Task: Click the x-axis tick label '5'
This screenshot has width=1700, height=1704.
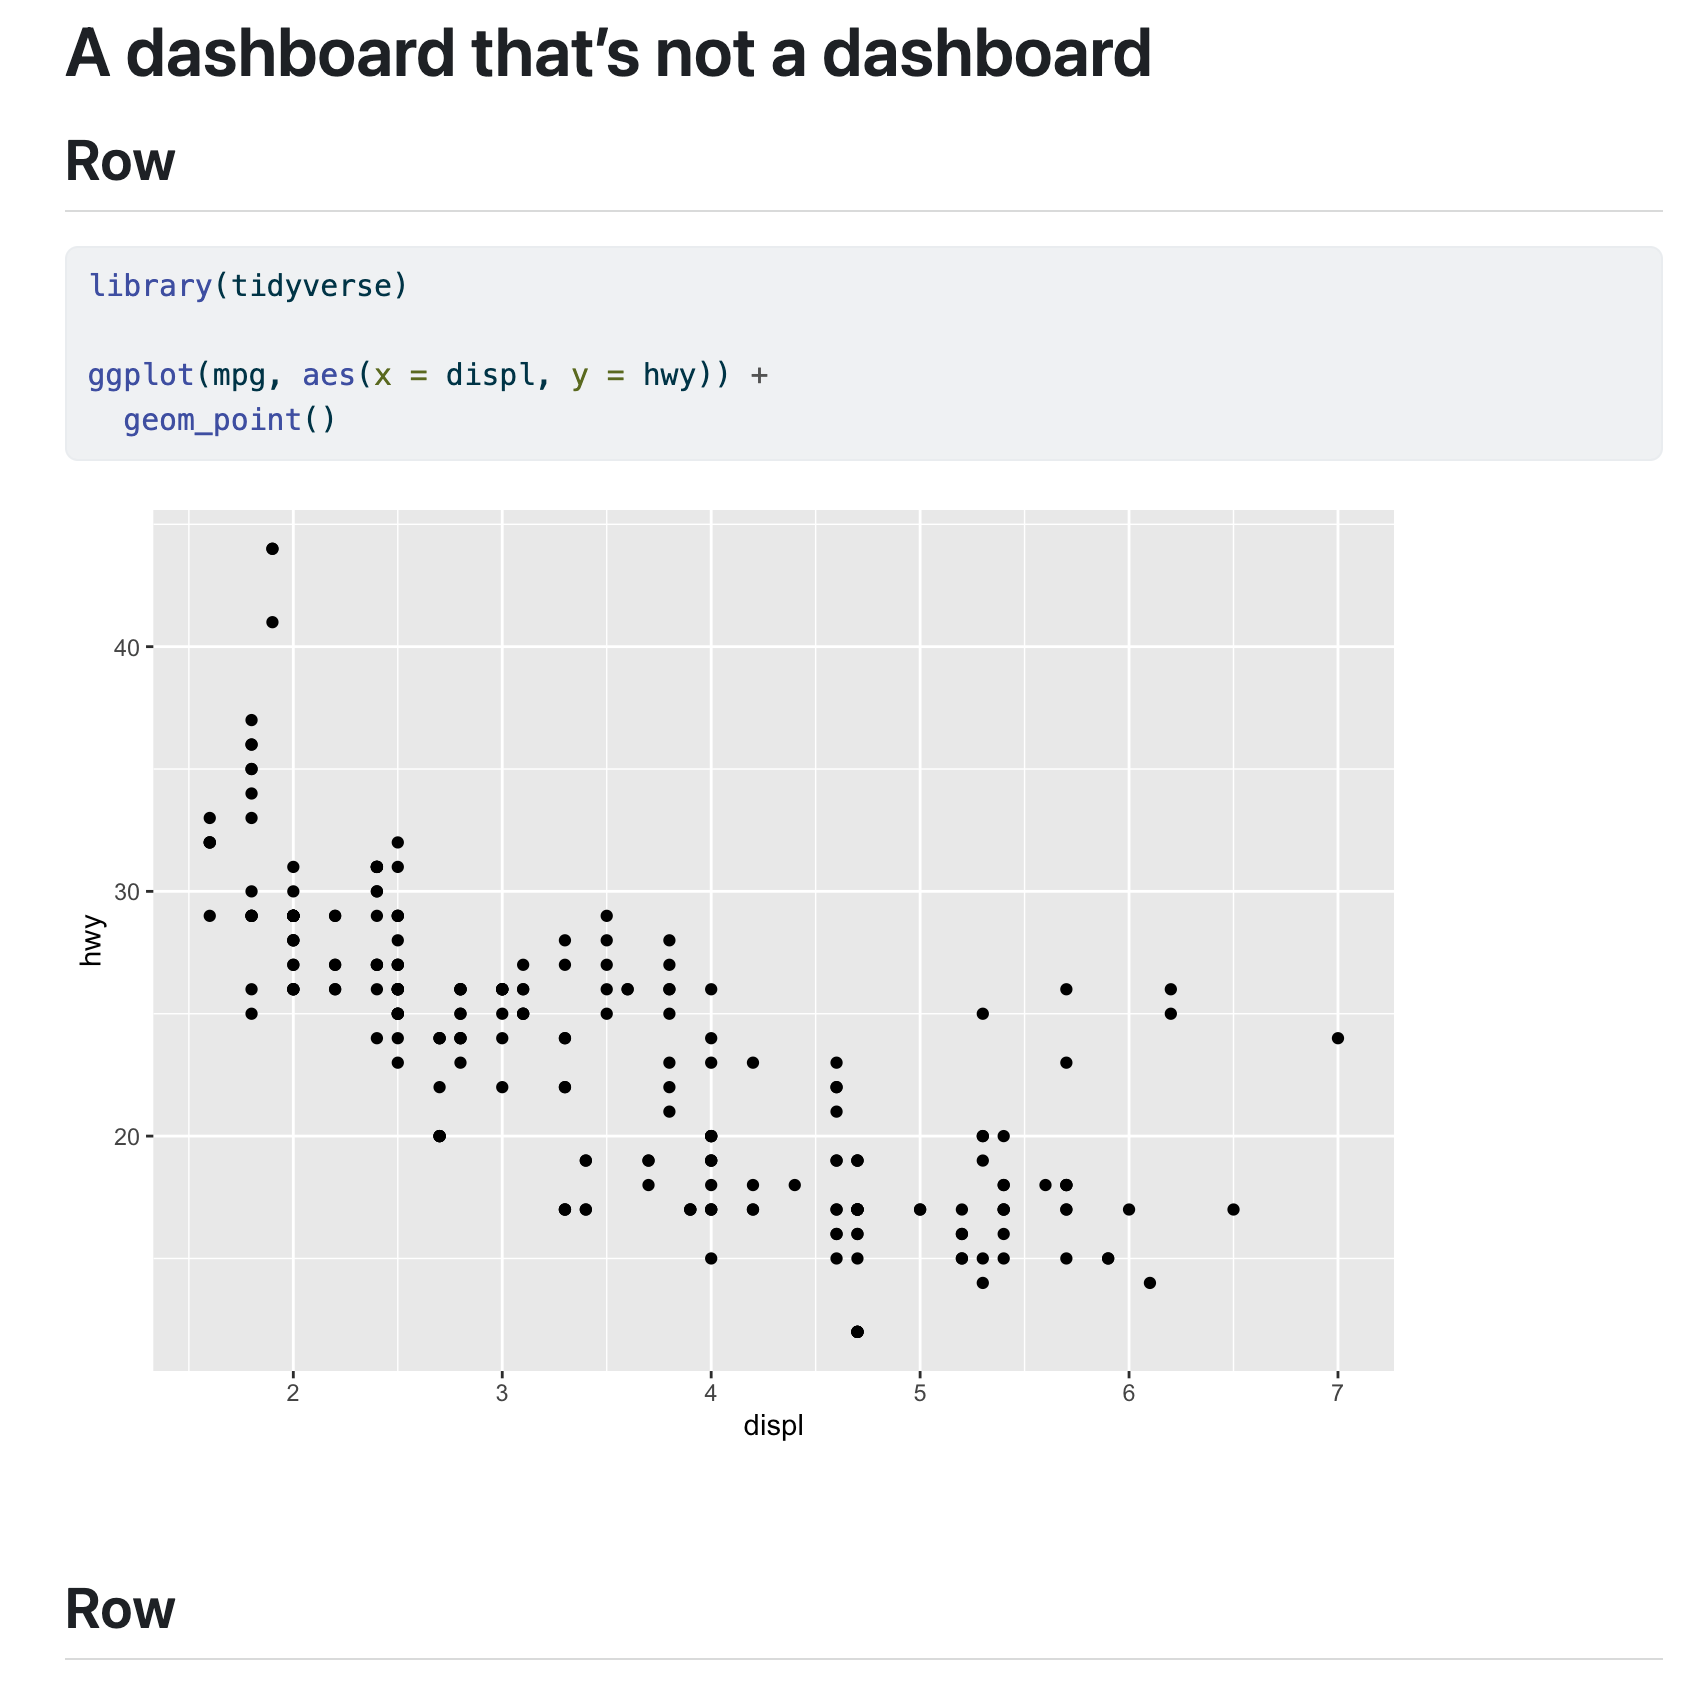Action: 919,1393
